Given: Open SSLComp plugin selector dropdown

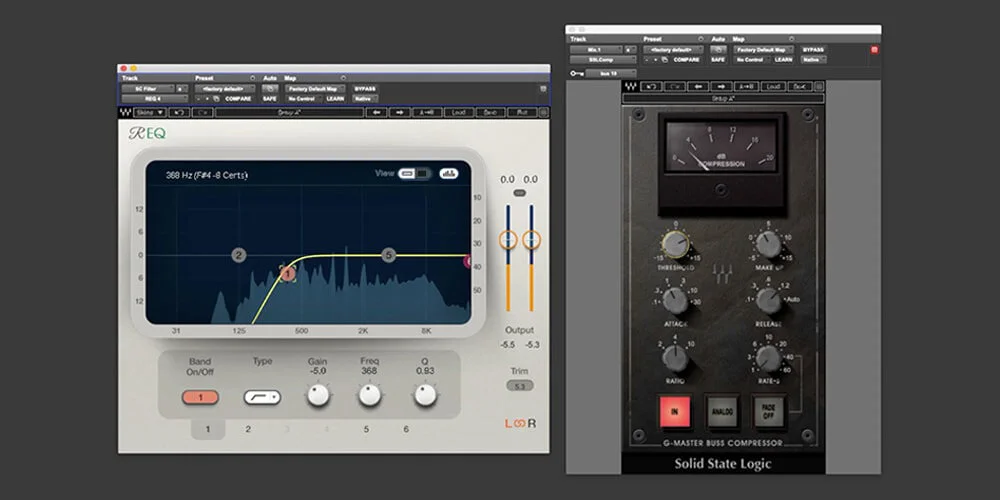Looking at the screenshot, I should click(x=603, y=59).
